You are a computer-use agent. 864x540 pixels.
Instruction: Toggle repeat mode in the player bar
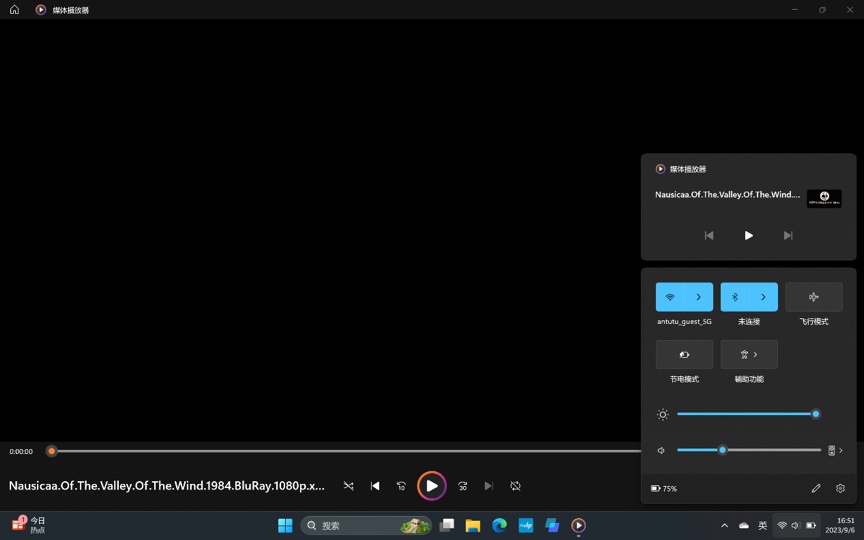515,486
